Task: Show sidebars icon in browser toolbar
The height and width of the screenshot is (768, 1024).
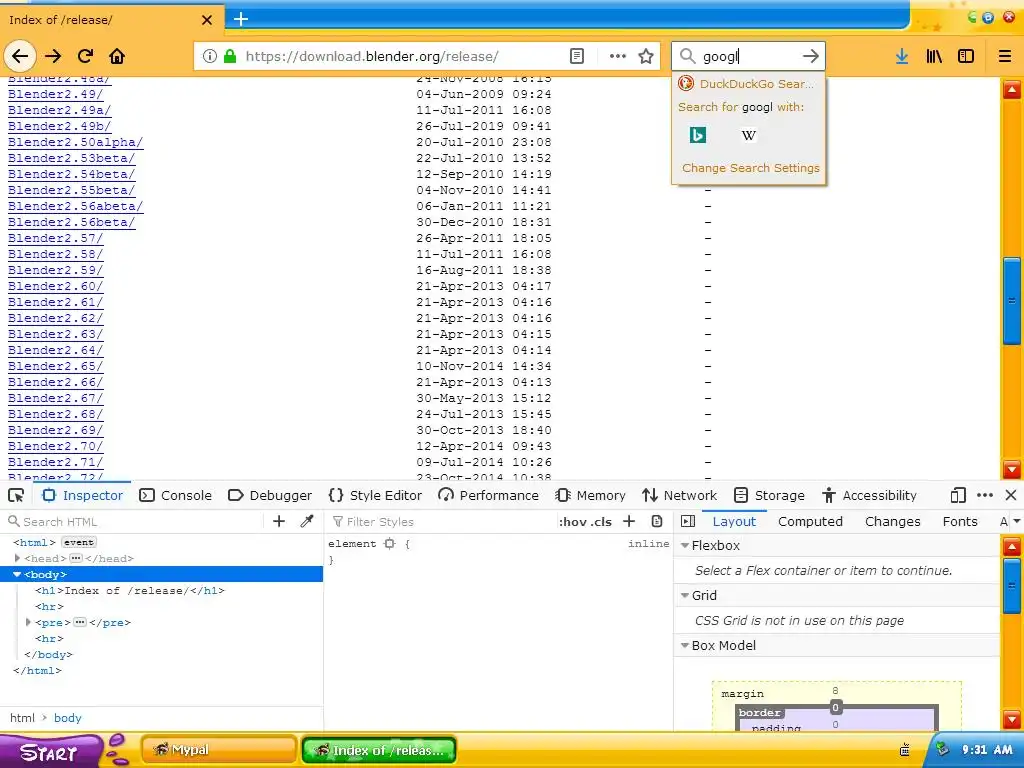Action: (966, 56)
